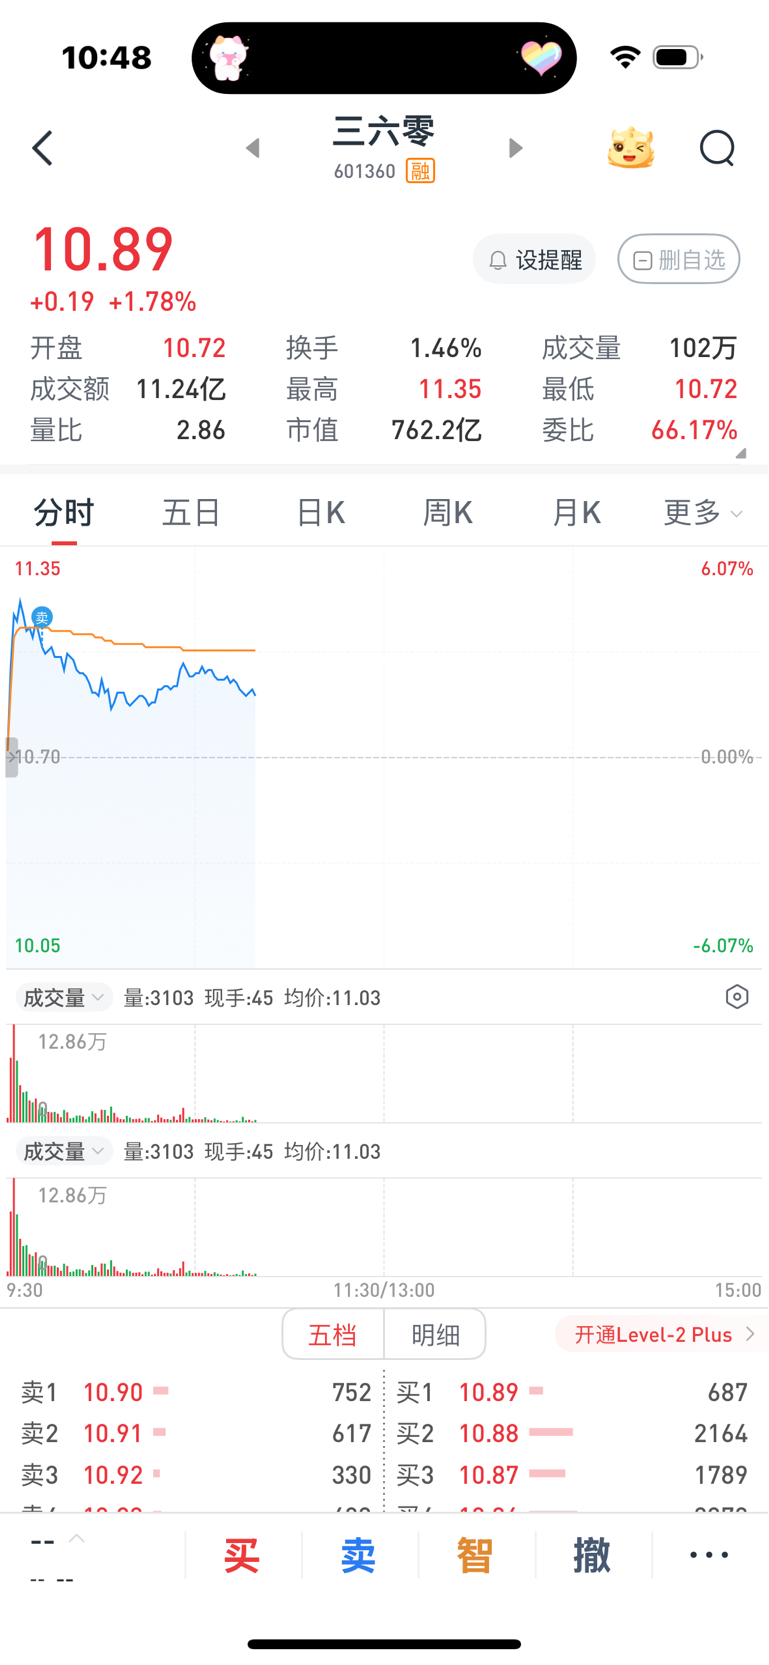Open the three-dots more menu
Image resolution: width=769 pixels, height=1665 pixels.
pyautogui.click(x=709, y=1555)
